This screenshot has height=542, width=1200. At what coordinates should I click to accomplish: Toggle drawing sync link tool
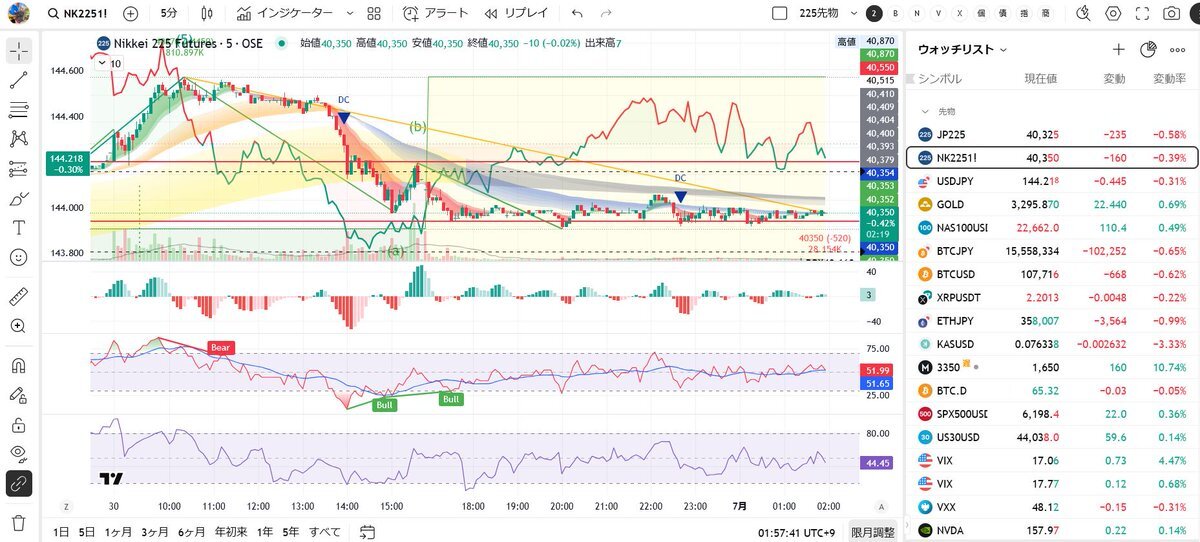coord(19,484)
